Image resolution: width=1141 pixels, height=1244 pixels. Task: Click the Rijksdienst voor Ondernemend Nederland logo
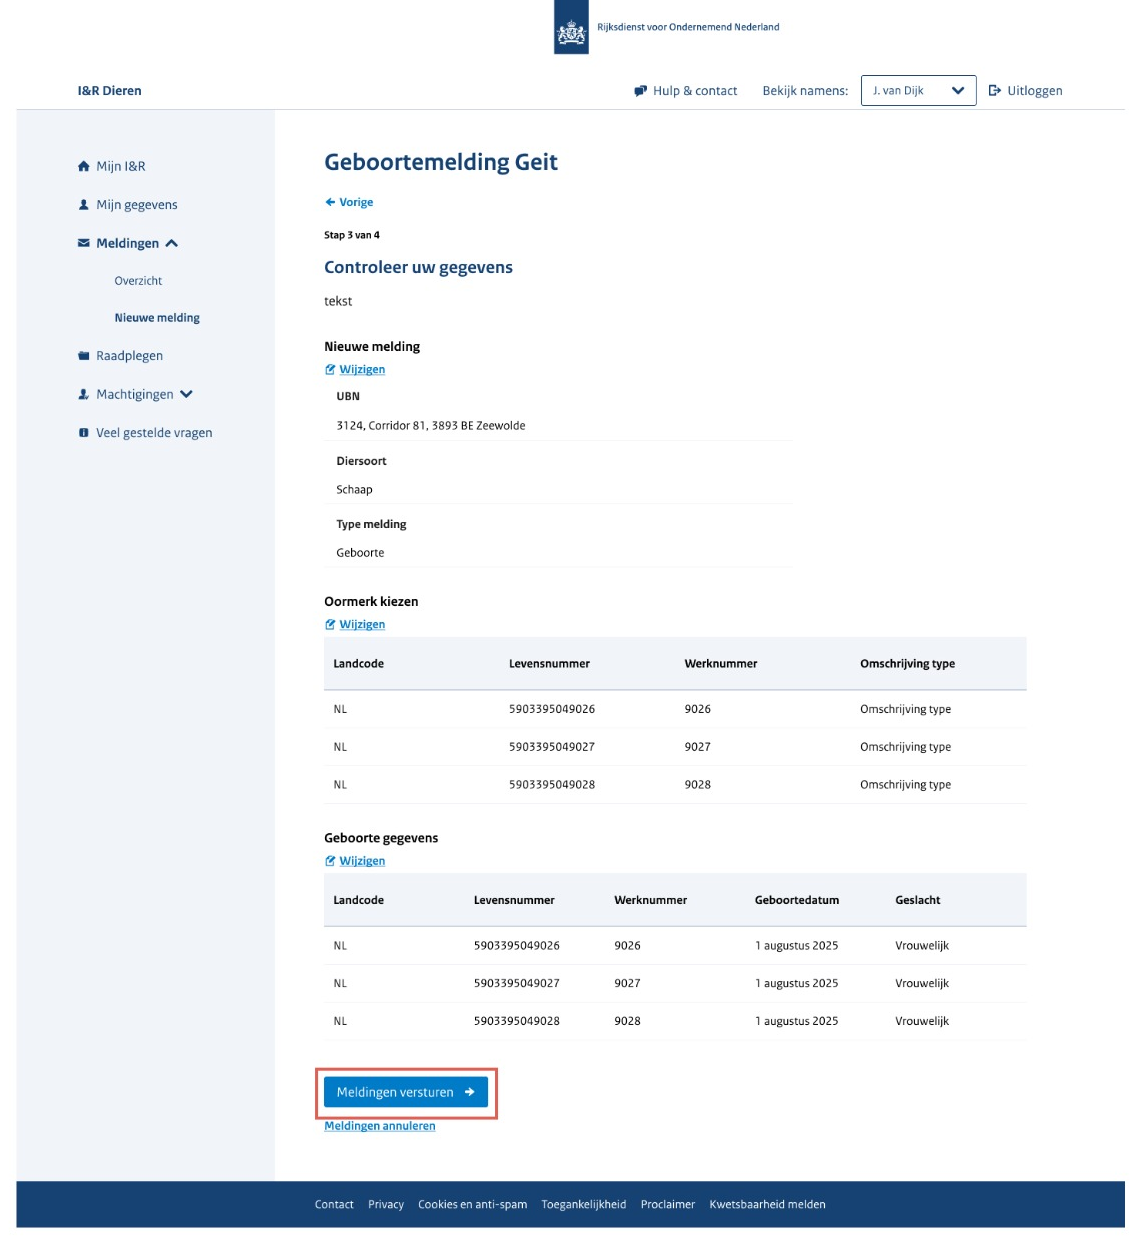point(571,27)
